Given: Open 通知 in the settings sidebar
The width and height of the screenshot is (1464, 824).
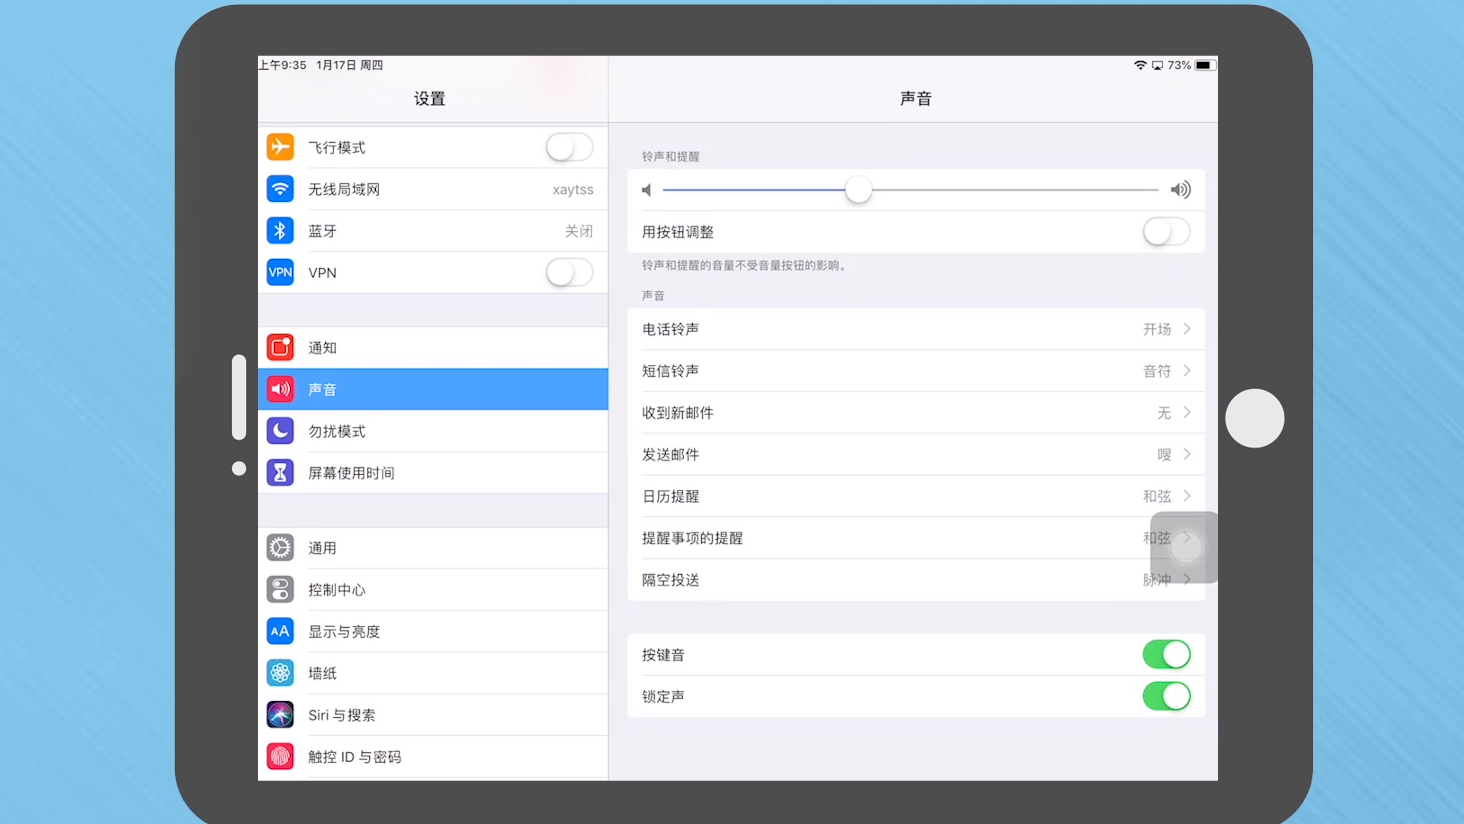Looking at the screenshot, I should pos(433,347).
